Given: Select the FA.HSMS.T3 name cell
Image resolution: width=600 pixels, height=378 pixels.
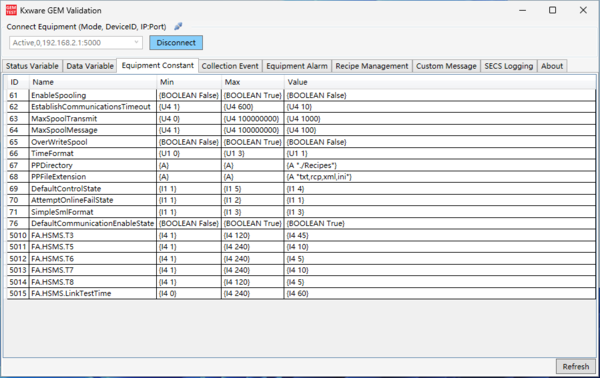Looking at the screenshot, I should click(93, 235).
